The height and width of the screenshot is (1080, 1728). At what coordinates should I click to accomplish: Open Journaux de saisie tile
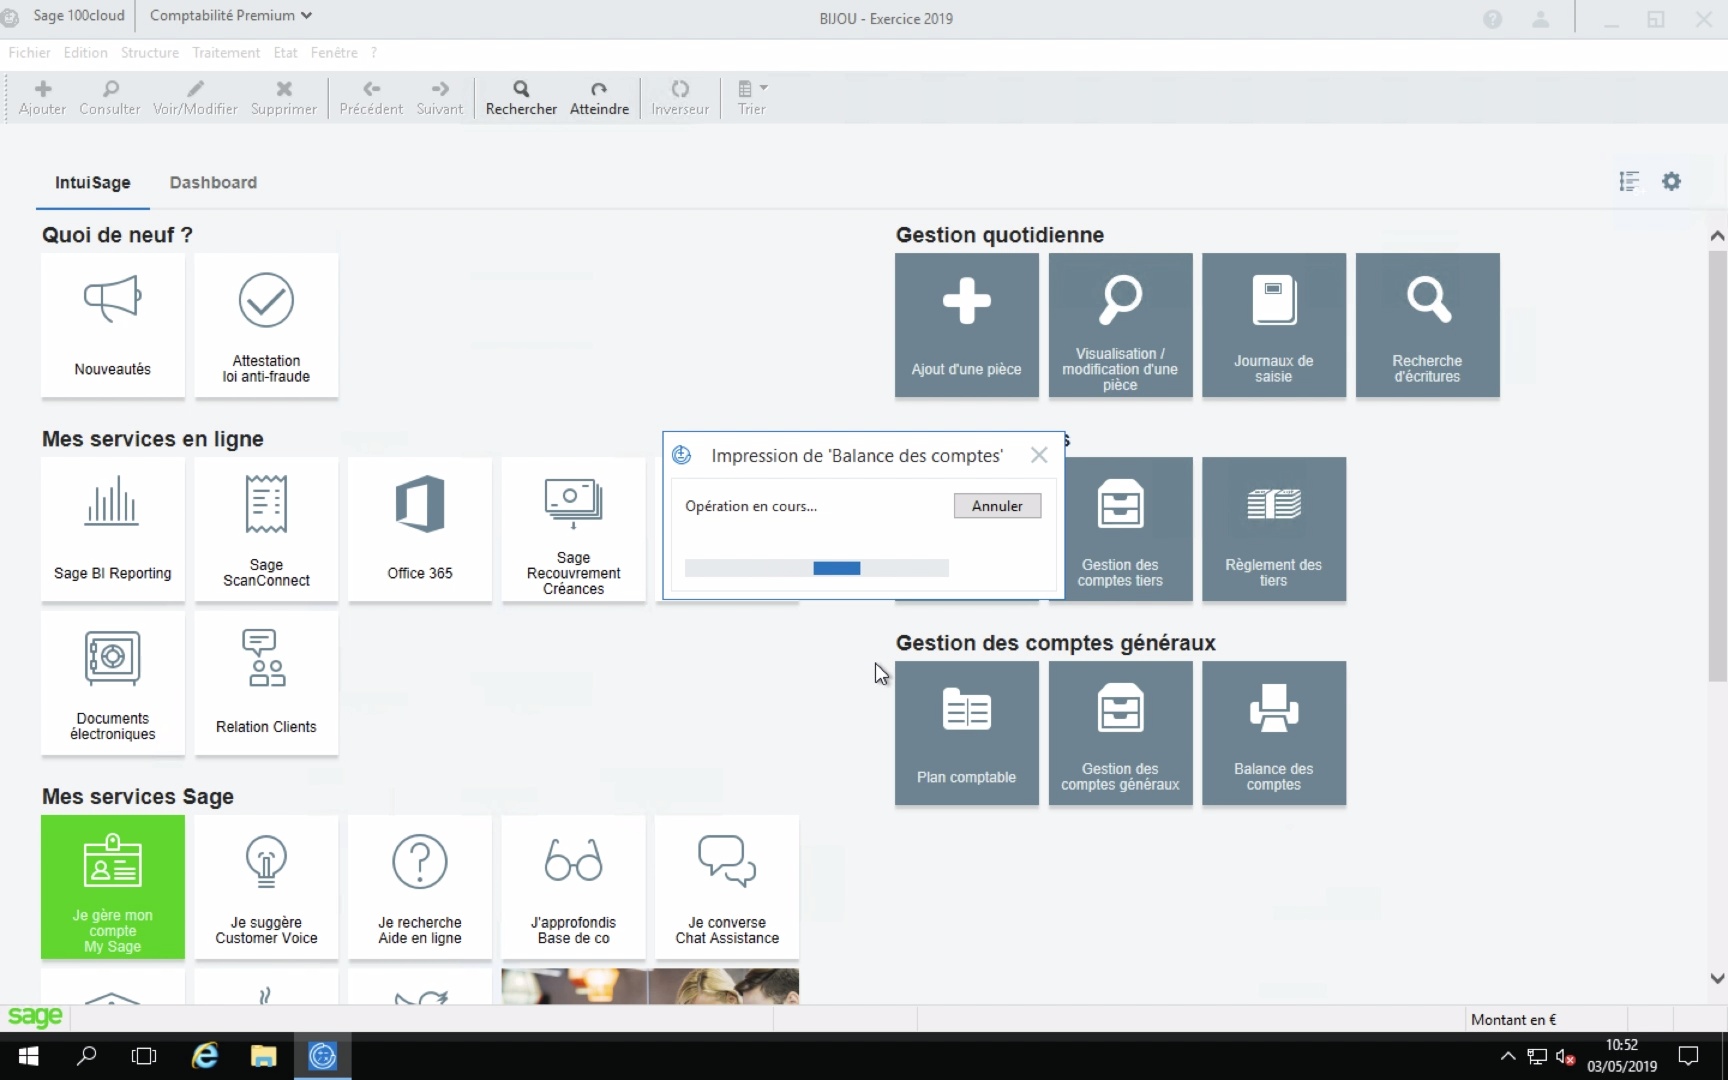coord(1274,325)
